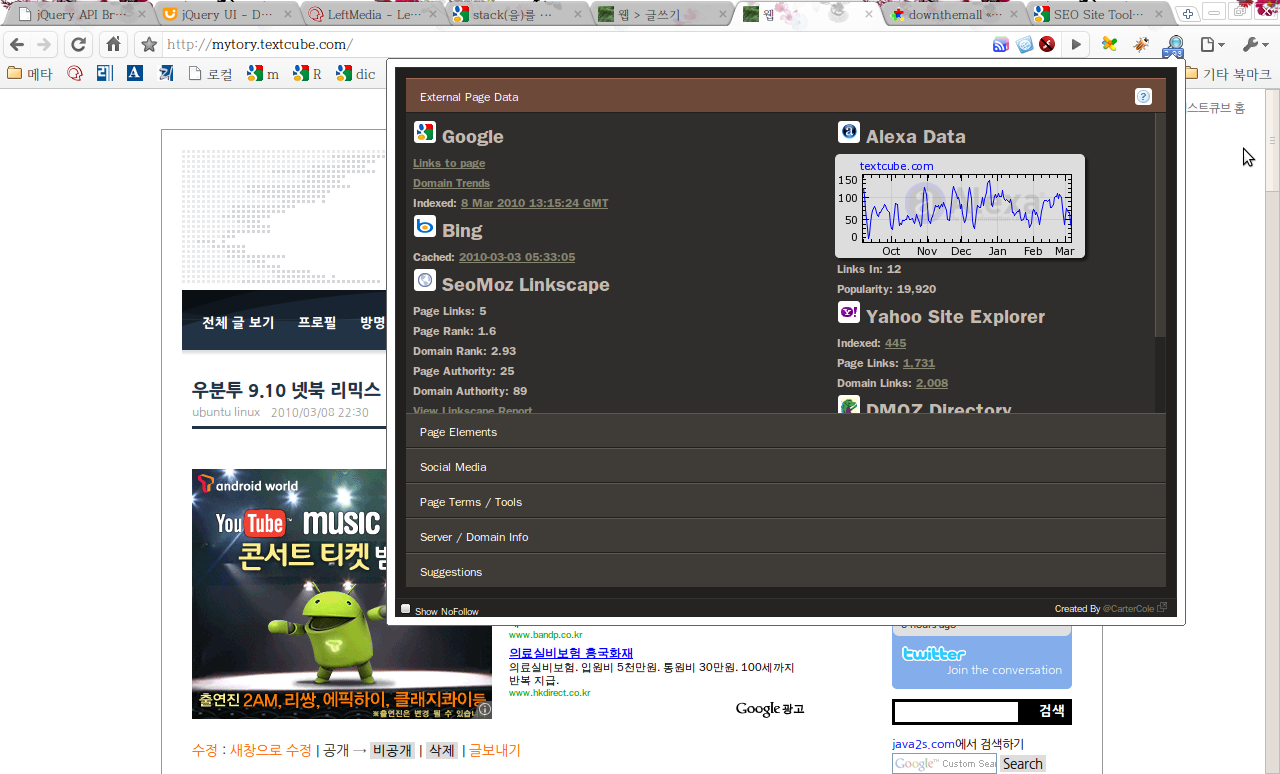Expand the Page Terms / Tools section
Image resolution: width=1280 pixels, height=774 pixels.
(786, 502)
